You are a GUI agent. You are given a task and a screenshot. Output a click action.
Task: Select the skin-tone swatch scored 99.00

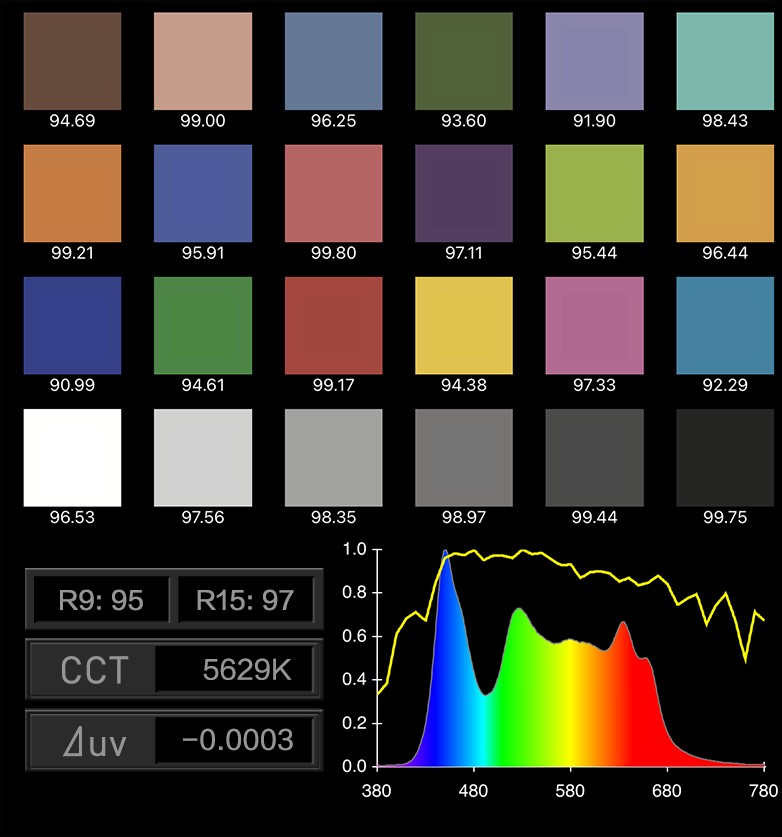[203, 61]
